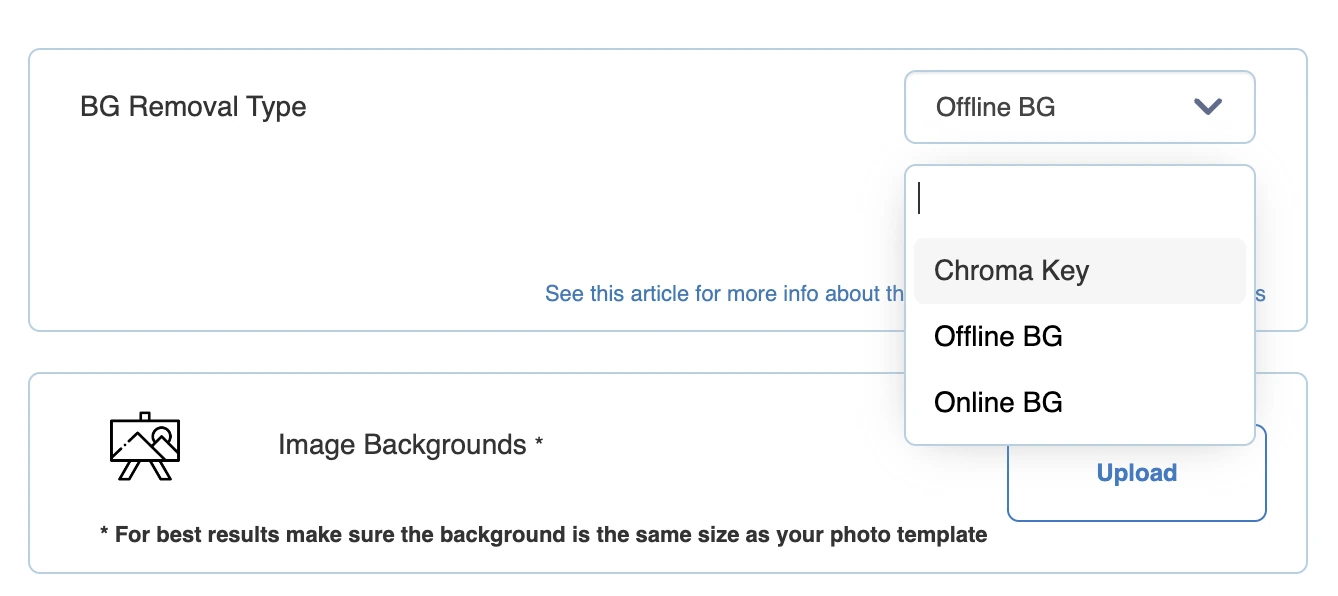Click link text visible right of dropdown list
Viewport: 1338px width, 596px height.
coord(1260,295)
